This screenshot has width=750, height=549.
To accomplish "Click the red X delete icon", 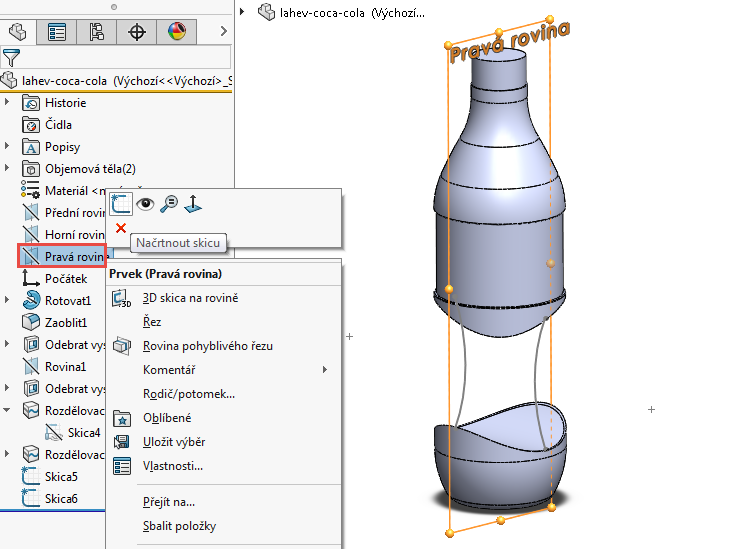I will click(121, 228).
